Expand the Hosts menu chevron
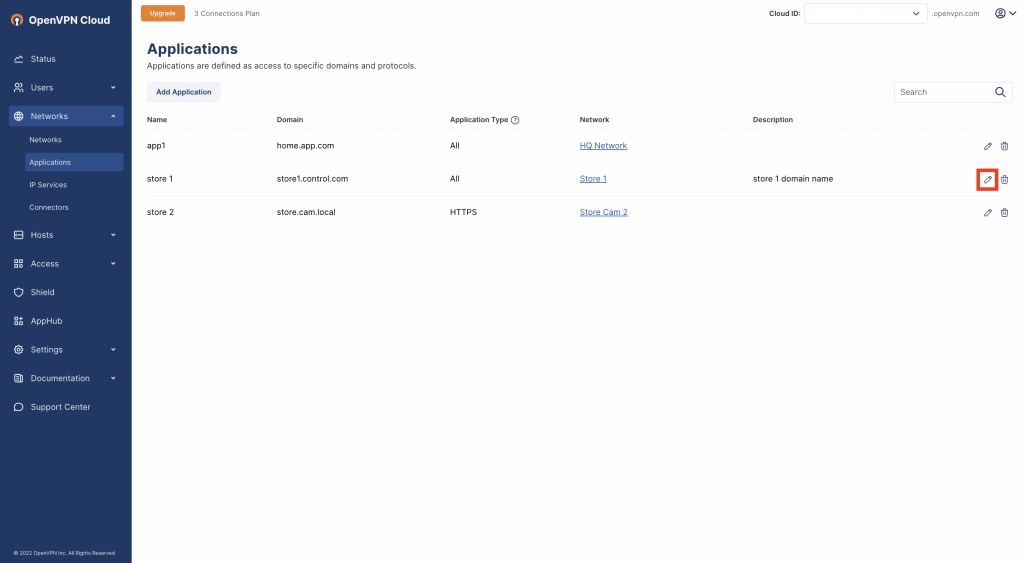Screen dimensions: 1024x563 113,235
